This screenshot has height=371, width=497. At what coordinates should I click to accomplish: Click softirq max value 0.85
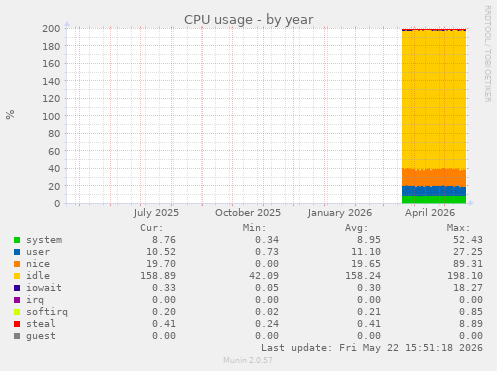(x=471, y=312)
